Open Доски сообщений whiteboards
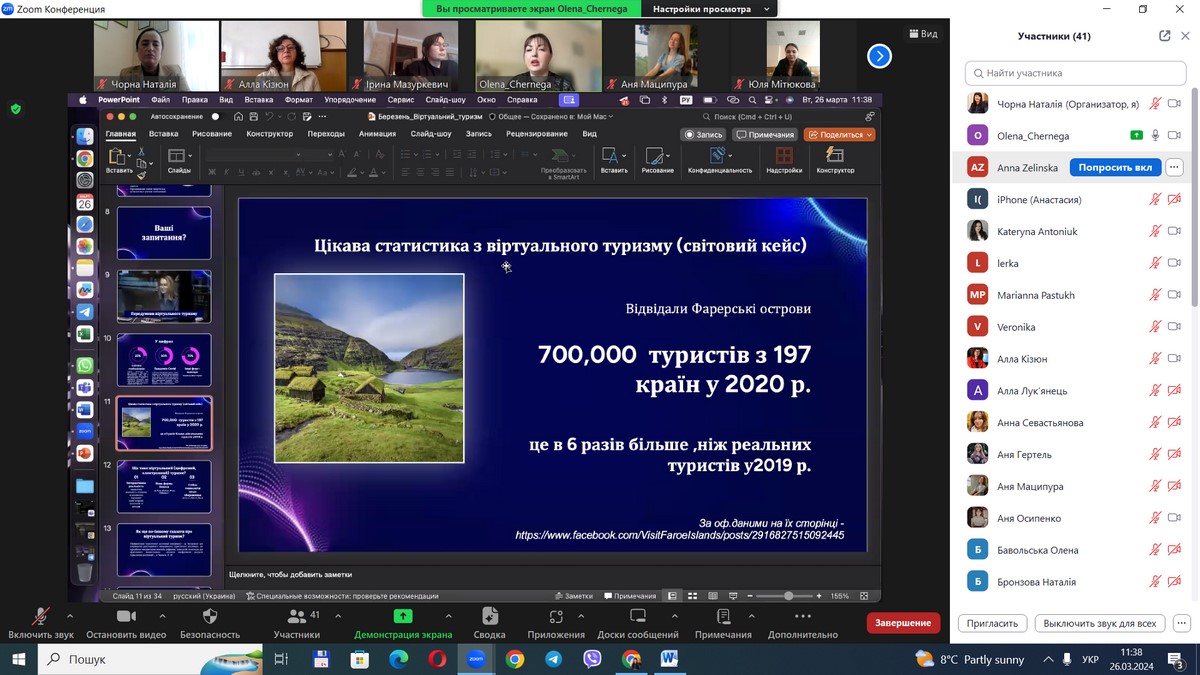Screen dimensions: 1200x675 [x=638, y=617]
